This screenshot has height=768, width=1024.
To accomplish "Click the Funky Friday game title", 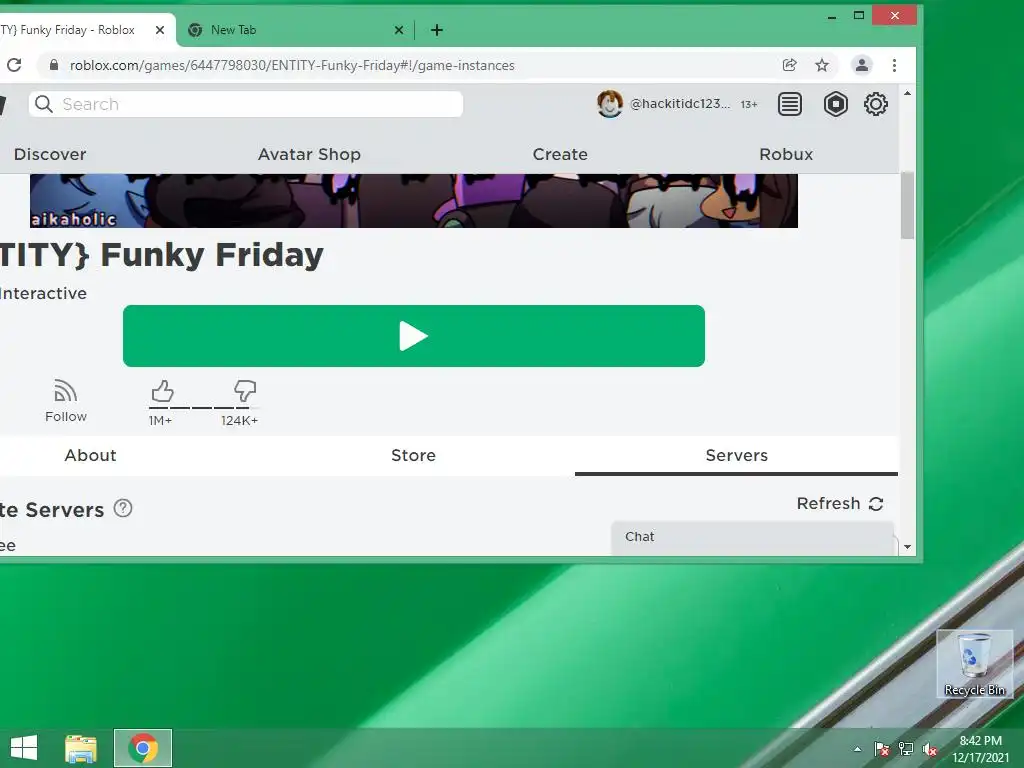I will click(161, 254).
